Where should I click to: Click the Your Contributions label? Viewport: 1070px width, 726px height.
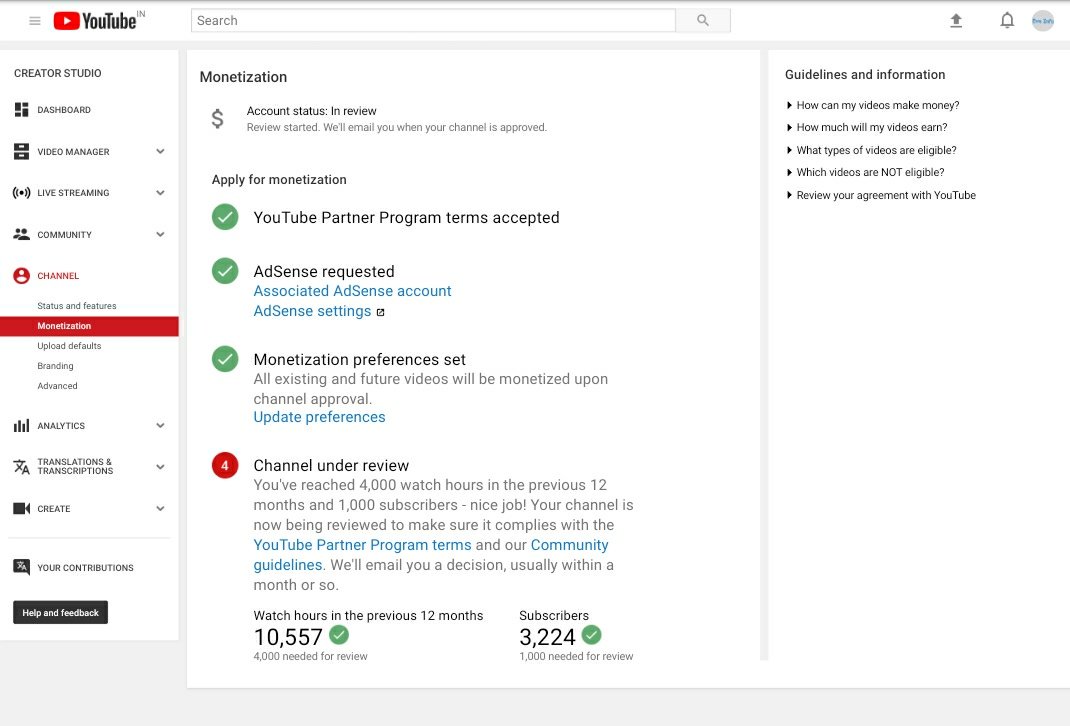(85, 568)
